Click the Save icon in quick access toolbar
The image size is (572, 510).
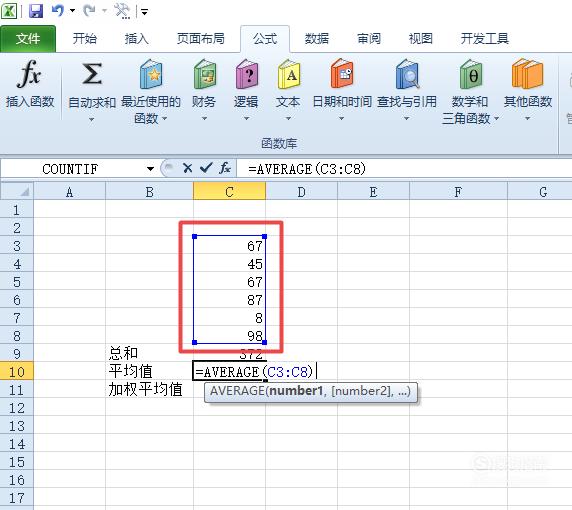tap(36, 11)
